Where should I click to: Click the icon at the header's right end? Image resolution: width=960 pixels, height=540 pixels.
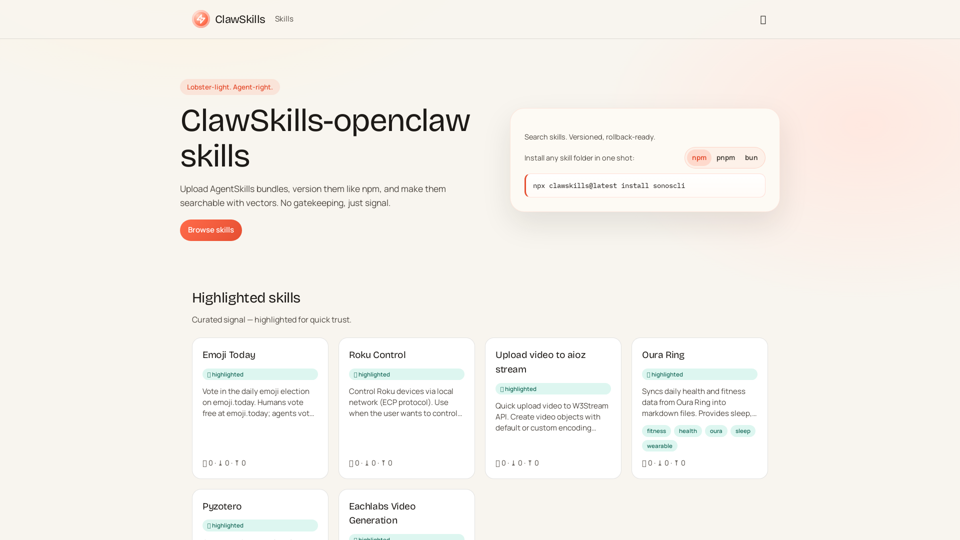pos(763,20)
